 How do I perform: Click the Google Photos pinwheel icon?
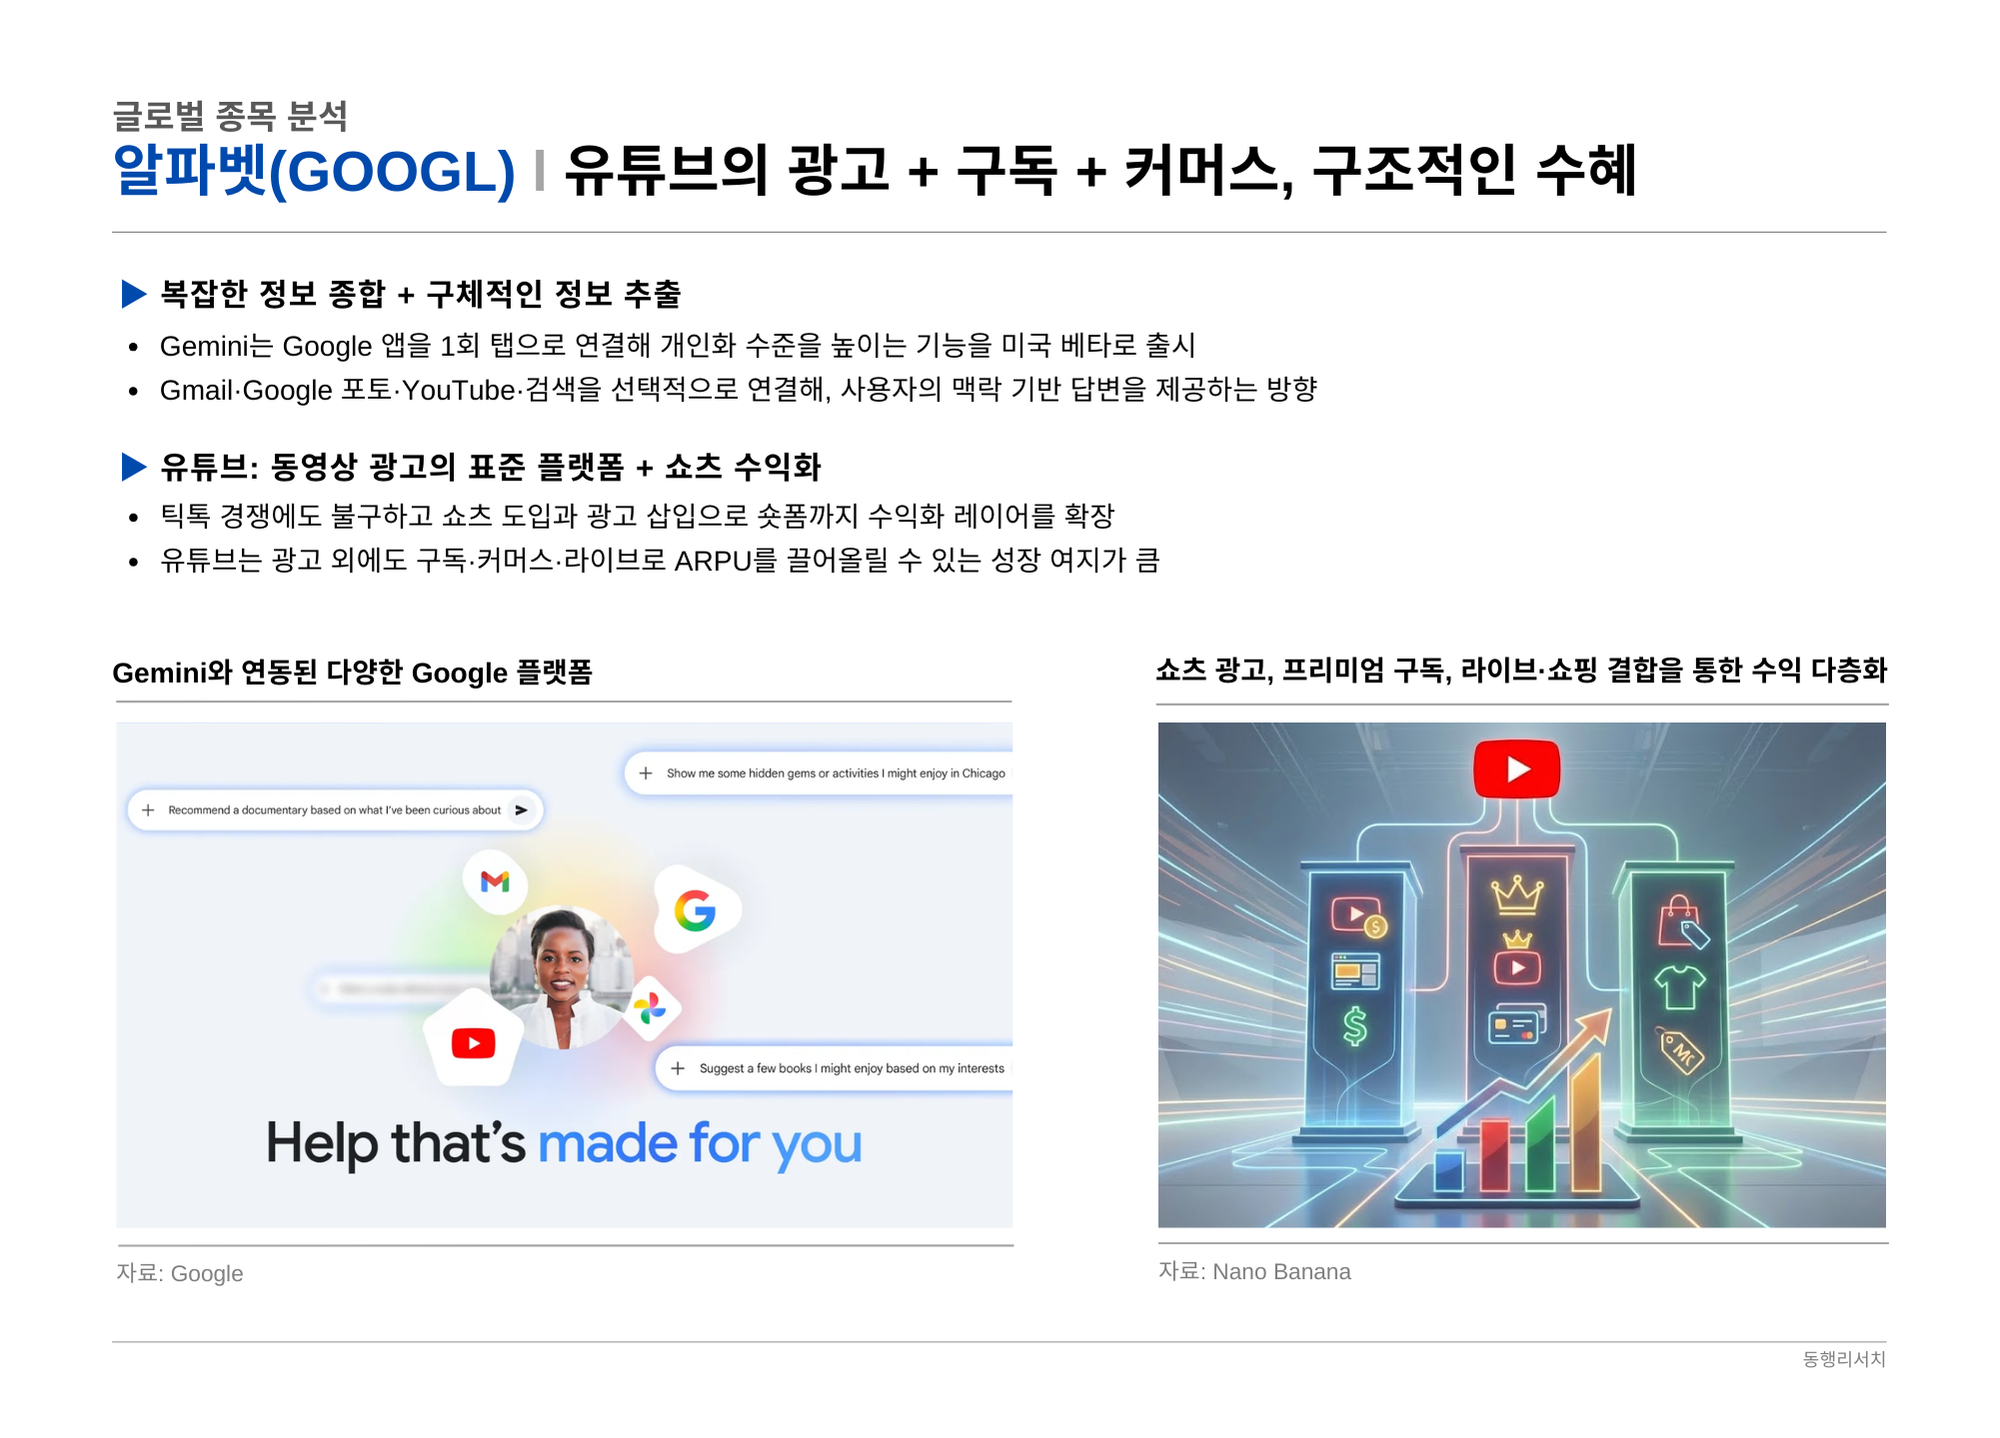point(651,1008)
